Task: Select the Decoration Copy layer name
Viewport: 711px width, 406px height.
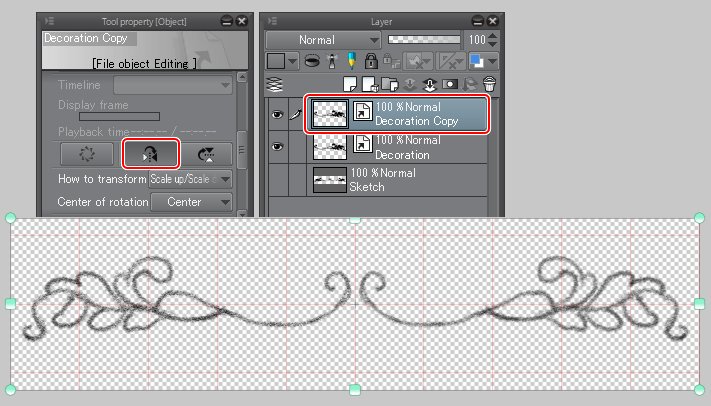Action: pyautogui.click(x=416, y=121)
